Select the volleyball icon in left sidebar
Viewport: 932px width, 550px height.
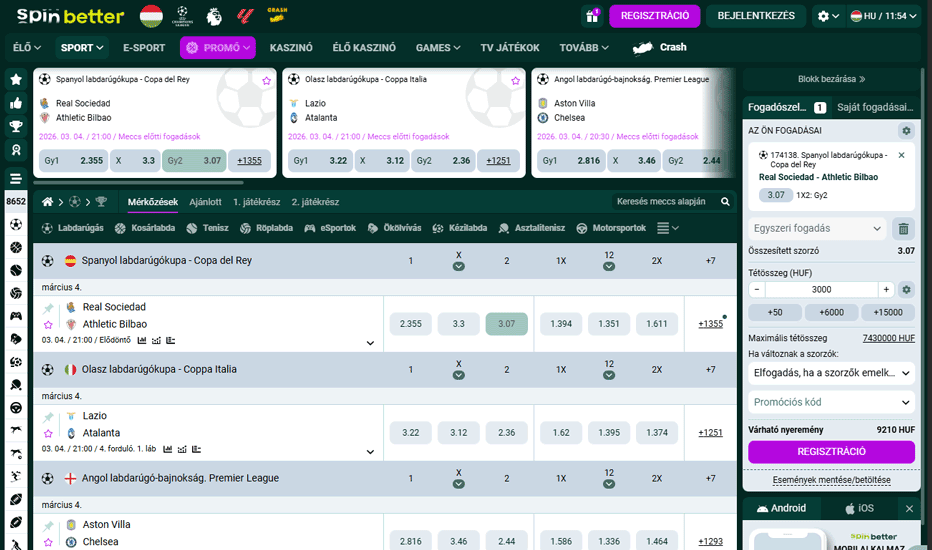point(16,293)
